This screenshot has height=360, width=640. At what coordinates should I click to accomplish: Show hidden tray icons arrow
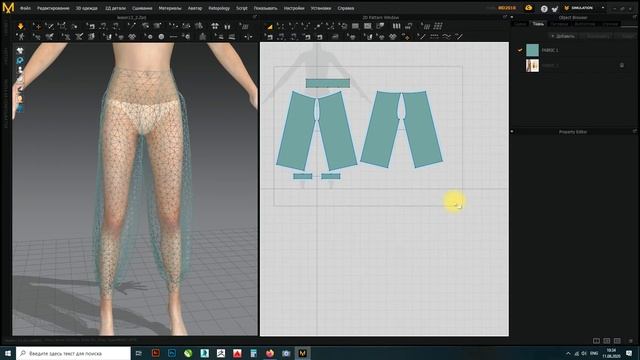pos(568,353)
